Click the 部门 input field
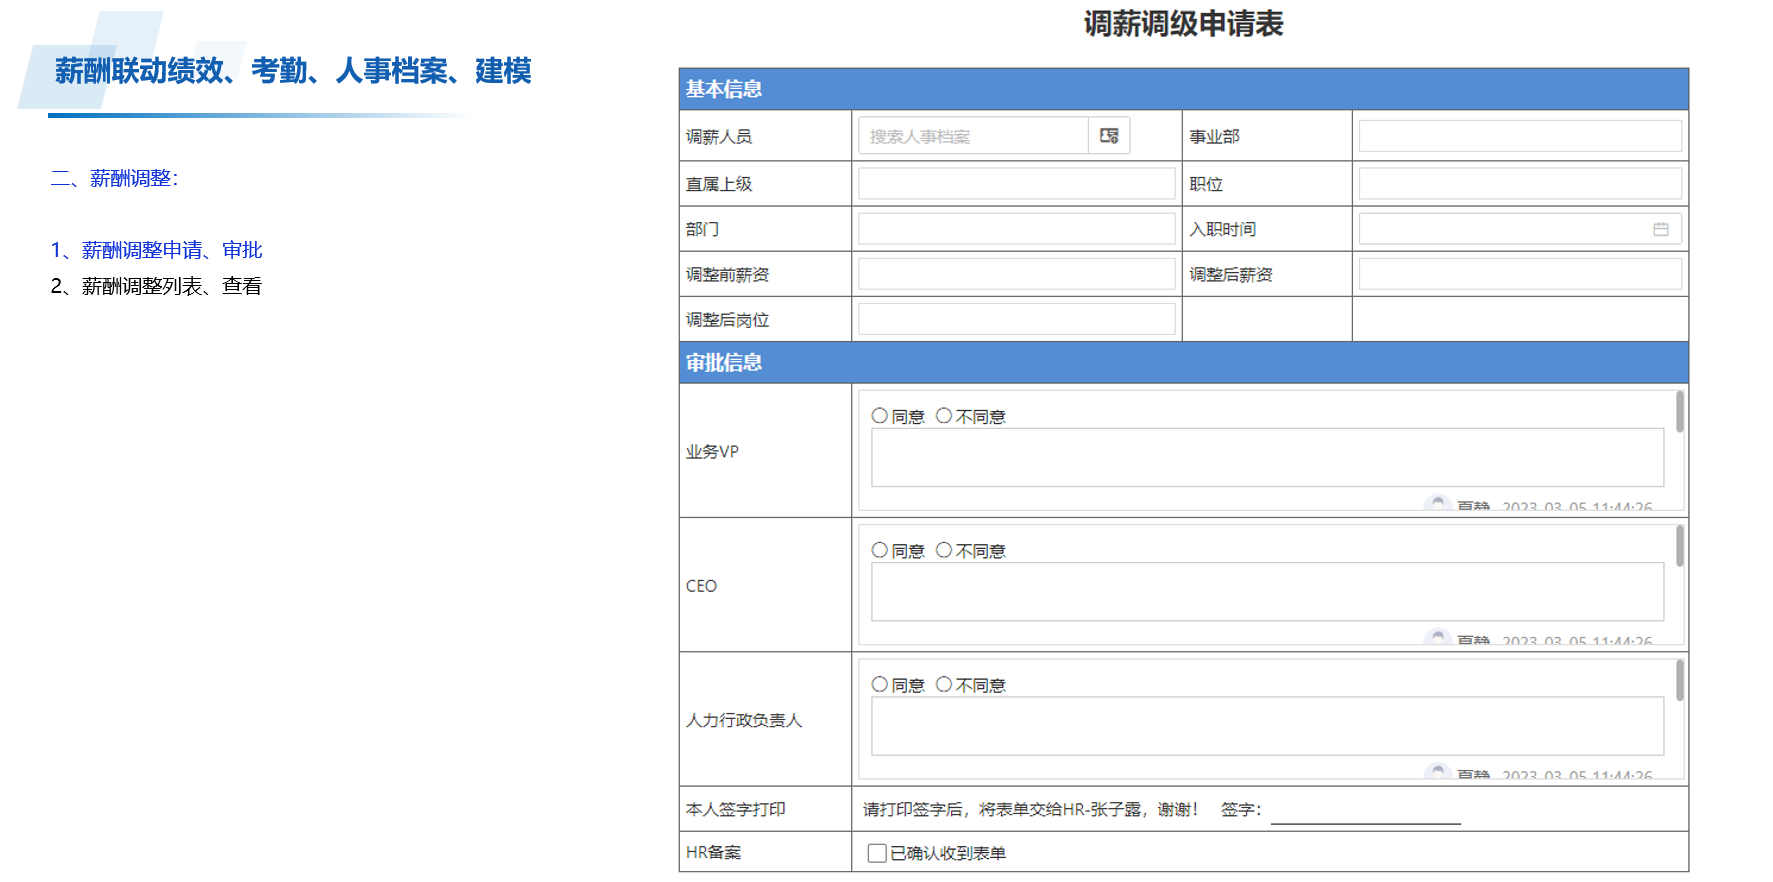The height and width of the screenshot is (882, 1773). pyautogui.click(x=1017, y=229)
